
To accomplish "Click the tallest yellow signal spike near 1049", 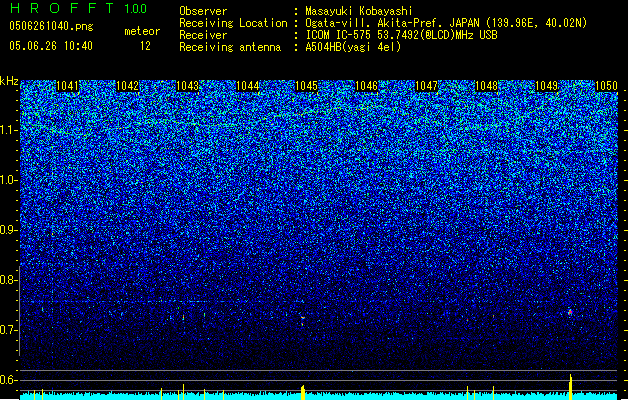I will (x=571, y=387).
